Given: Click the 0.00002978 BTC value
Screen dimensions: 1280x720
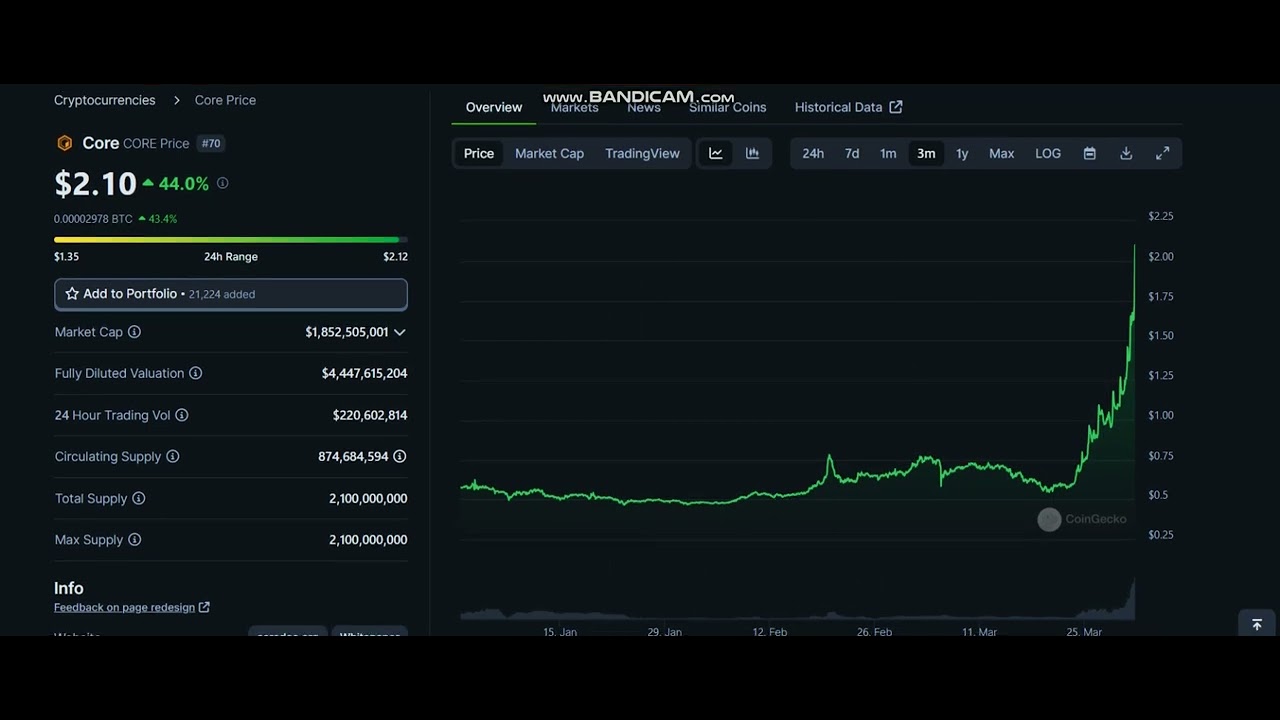Looking at the screenshot, I should [93, 219].
